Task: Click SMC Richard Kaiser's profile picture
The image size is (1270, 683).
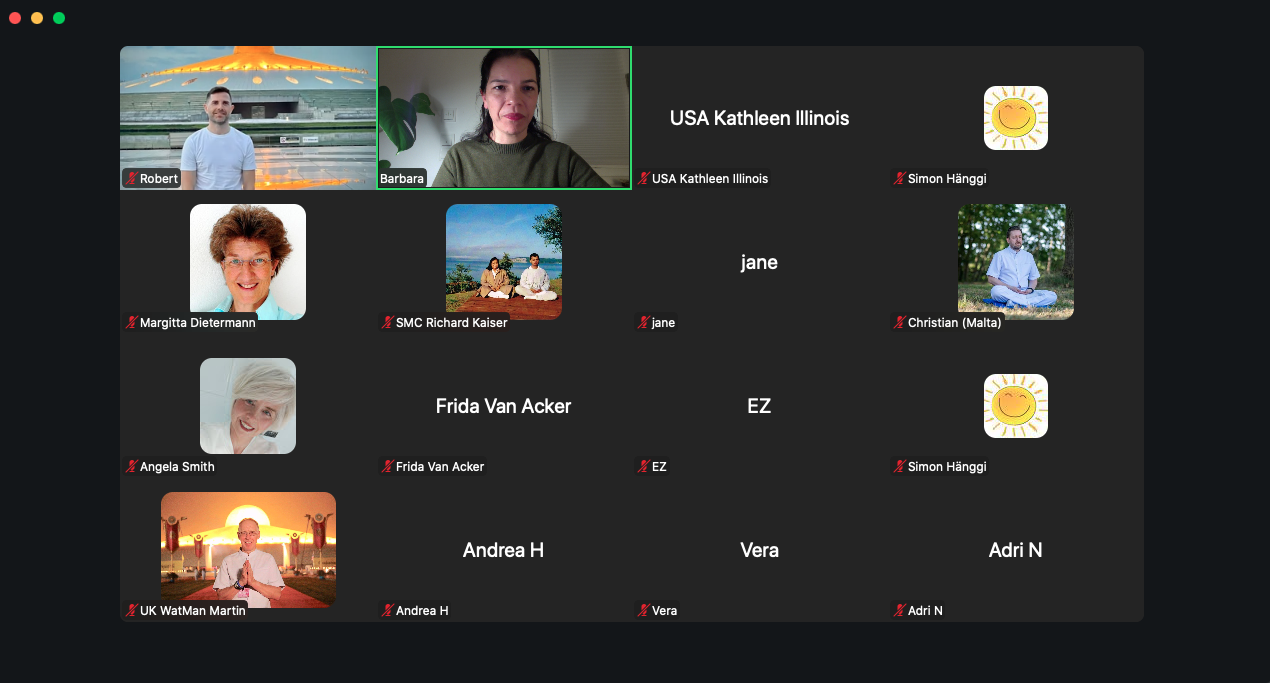Action: [x=503, y=261]
